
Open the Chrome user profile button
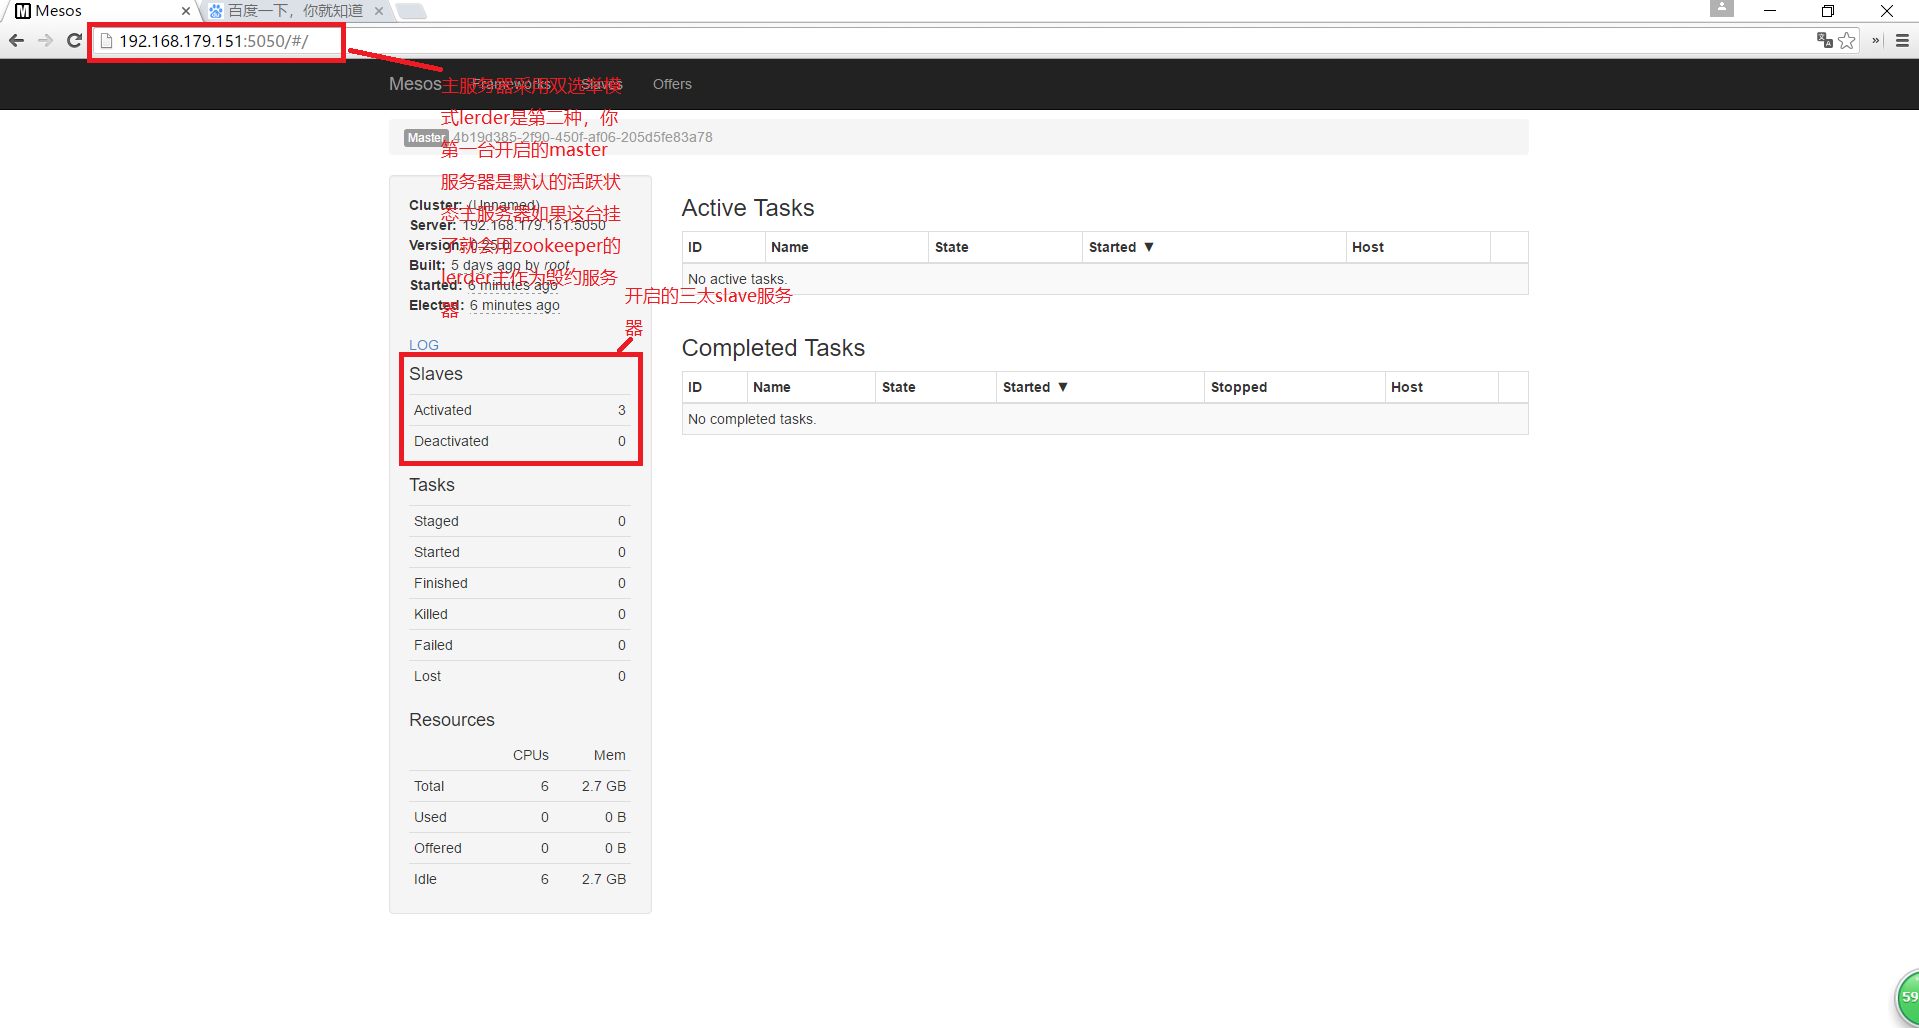[1721, 8]
